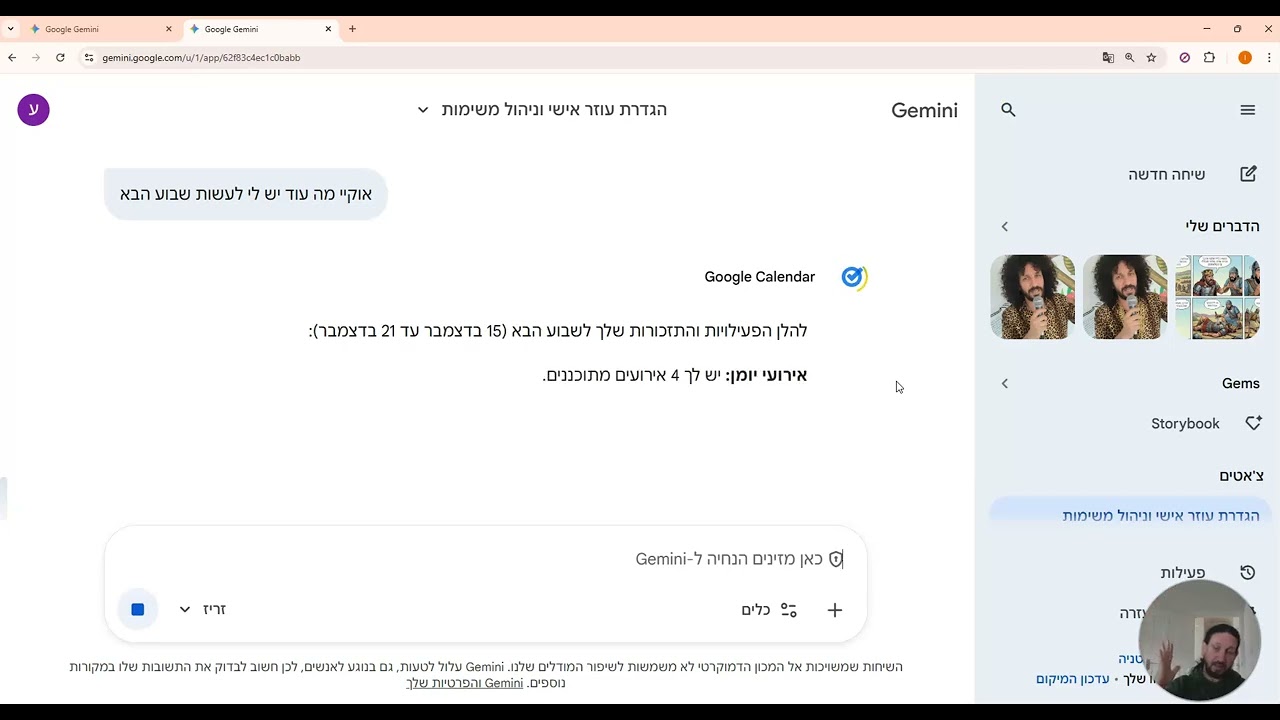Click the search chats magnifier icon
The height and width of the screenshot is (720, 1280).
tap(1008, 110)
